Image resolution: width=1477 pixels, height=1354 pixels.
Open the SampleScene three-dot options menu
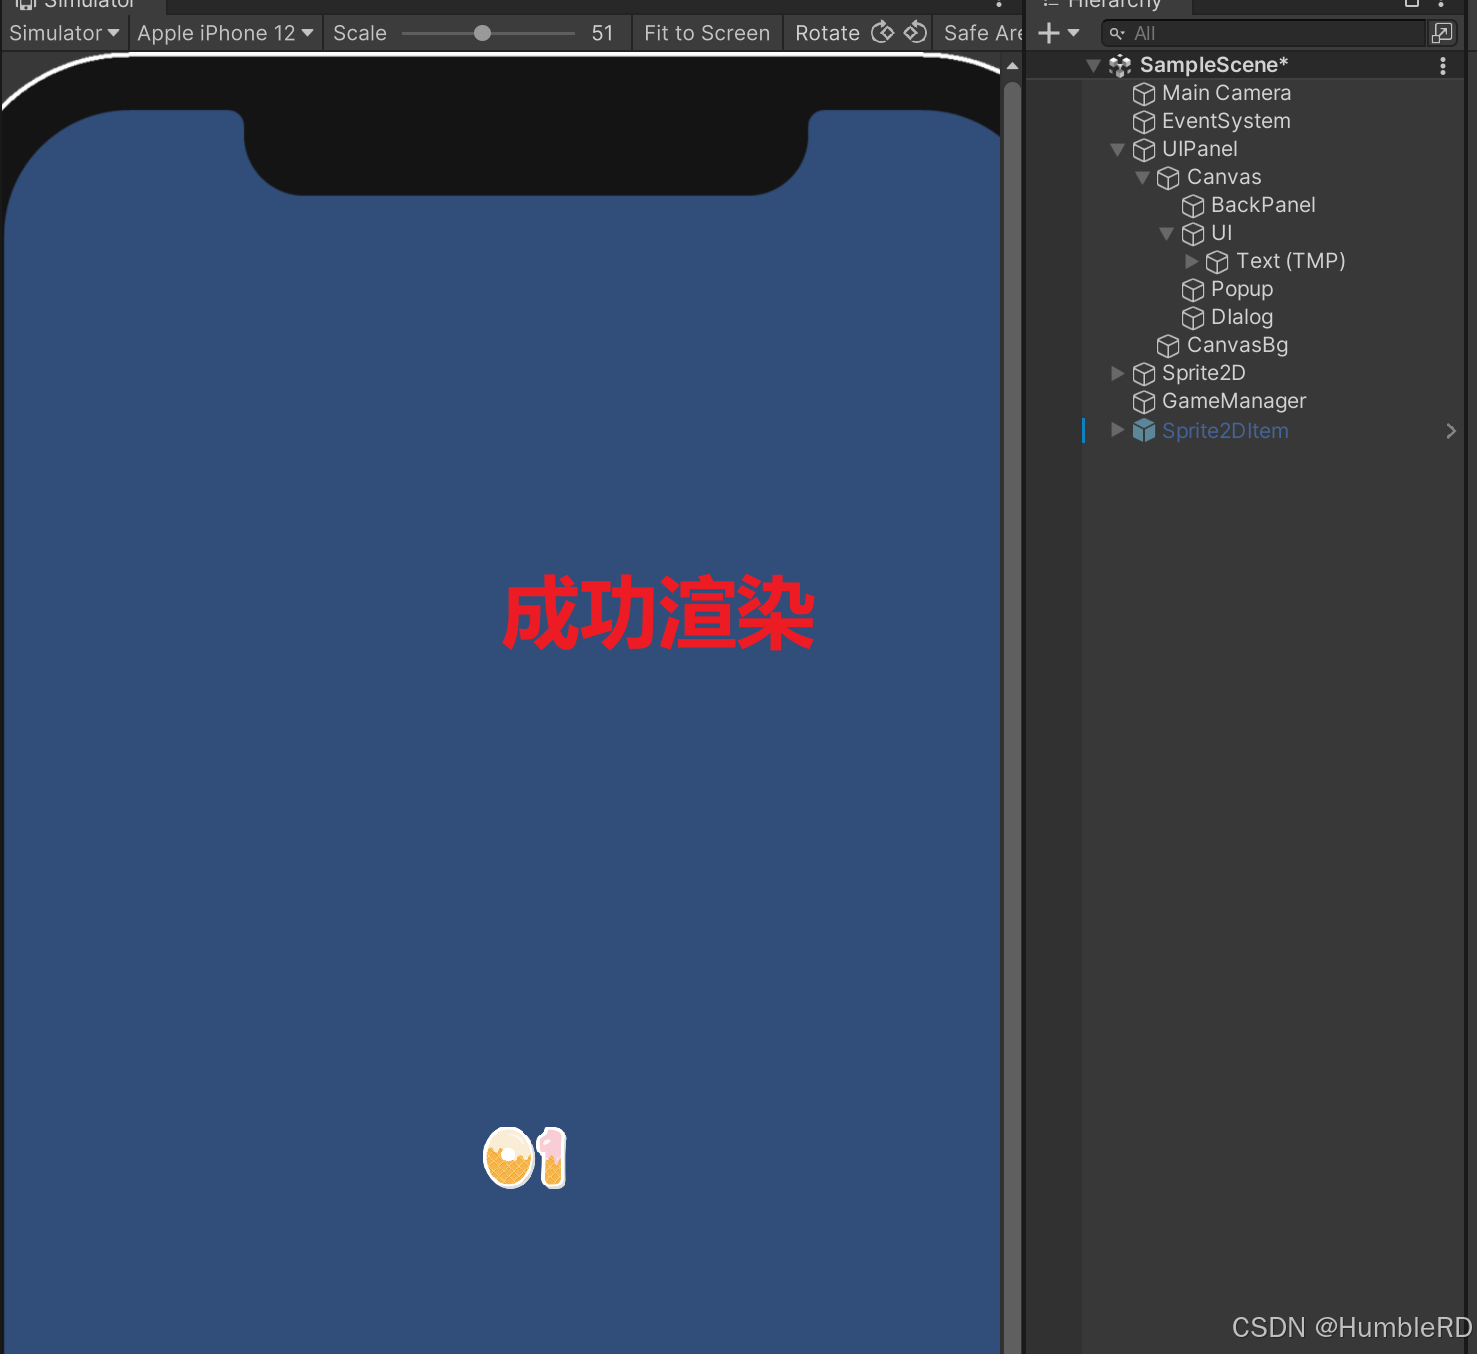coord(1442,66)
